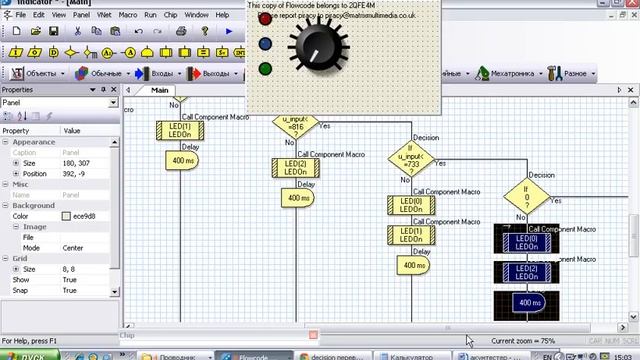The image size is (640, 360).
Task: Open the Edit menu
Action: point(39,15)
